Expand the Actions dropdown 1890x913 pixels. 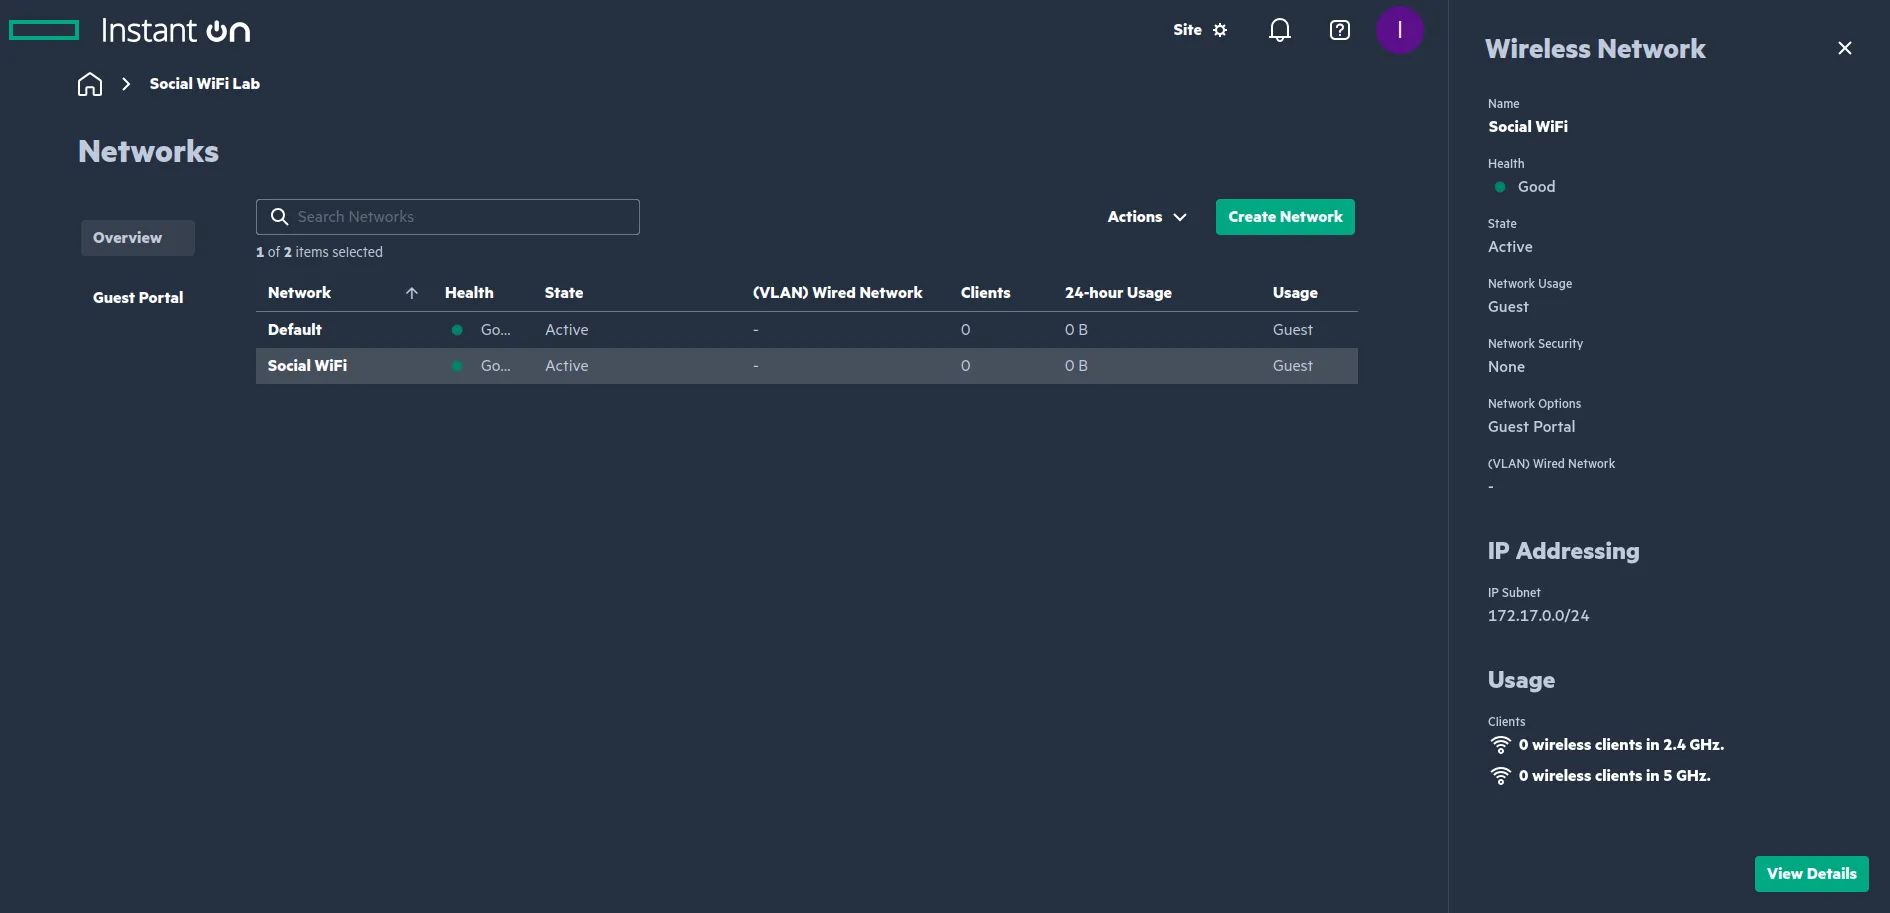(x=1146, y=217)
